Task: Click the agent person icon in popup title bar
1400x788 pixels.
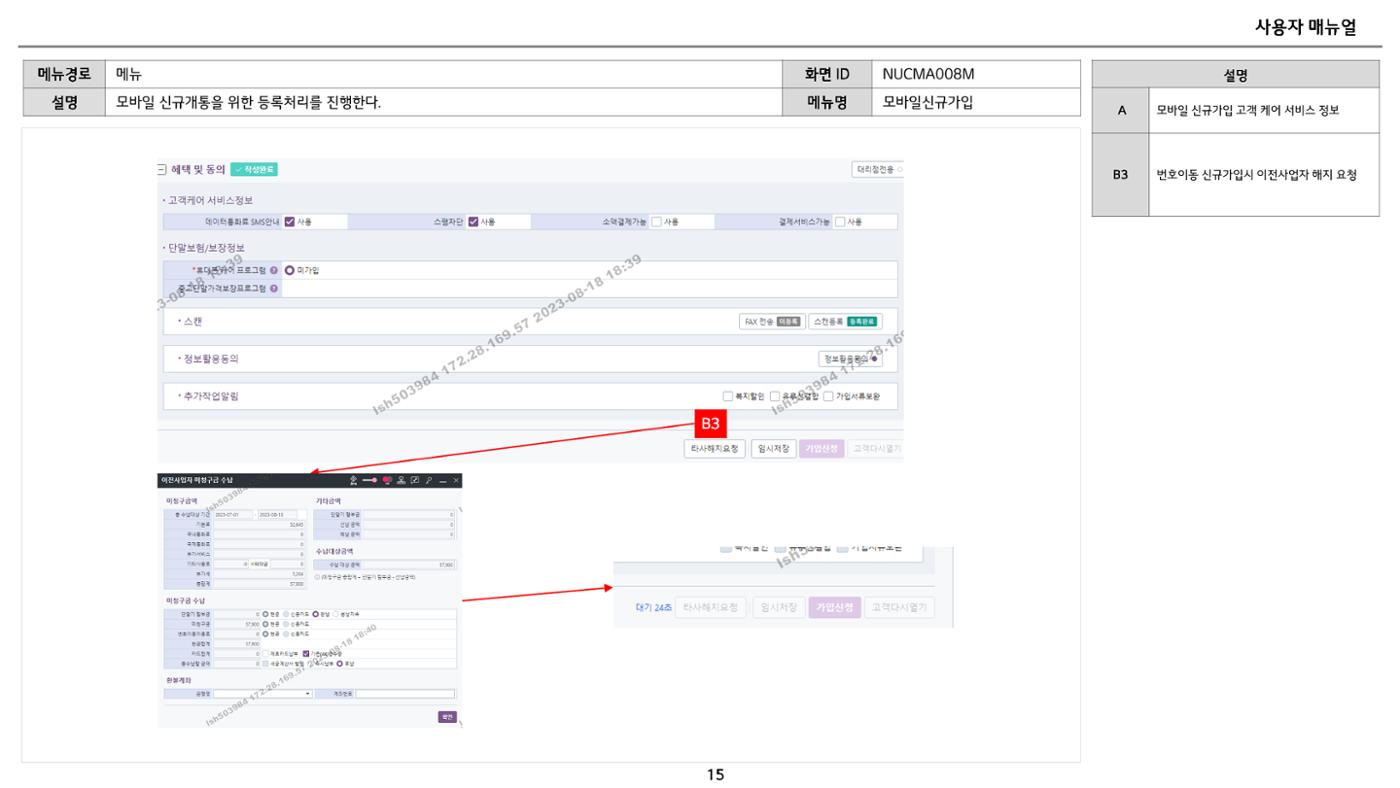Action: [x=353, y=481]
